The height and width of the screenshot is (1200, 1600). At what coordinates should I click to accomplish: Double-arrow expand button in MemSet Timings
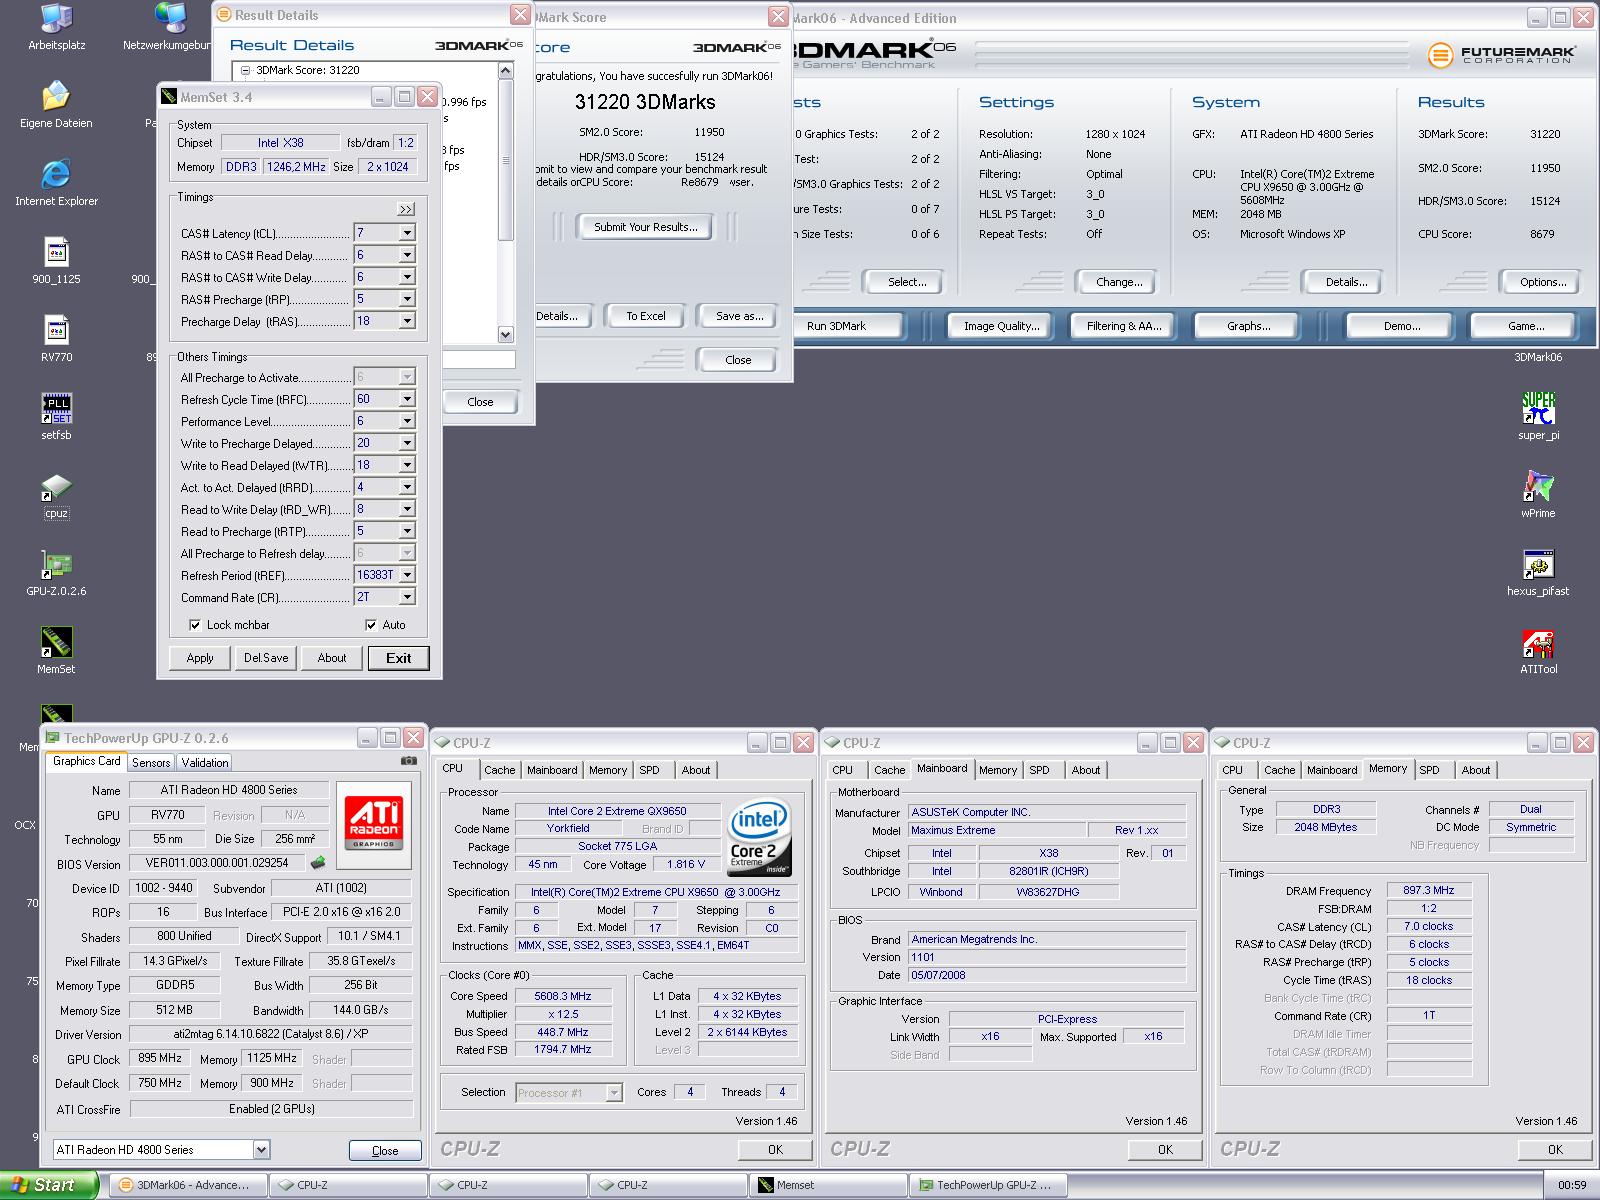tap(405, 209)
